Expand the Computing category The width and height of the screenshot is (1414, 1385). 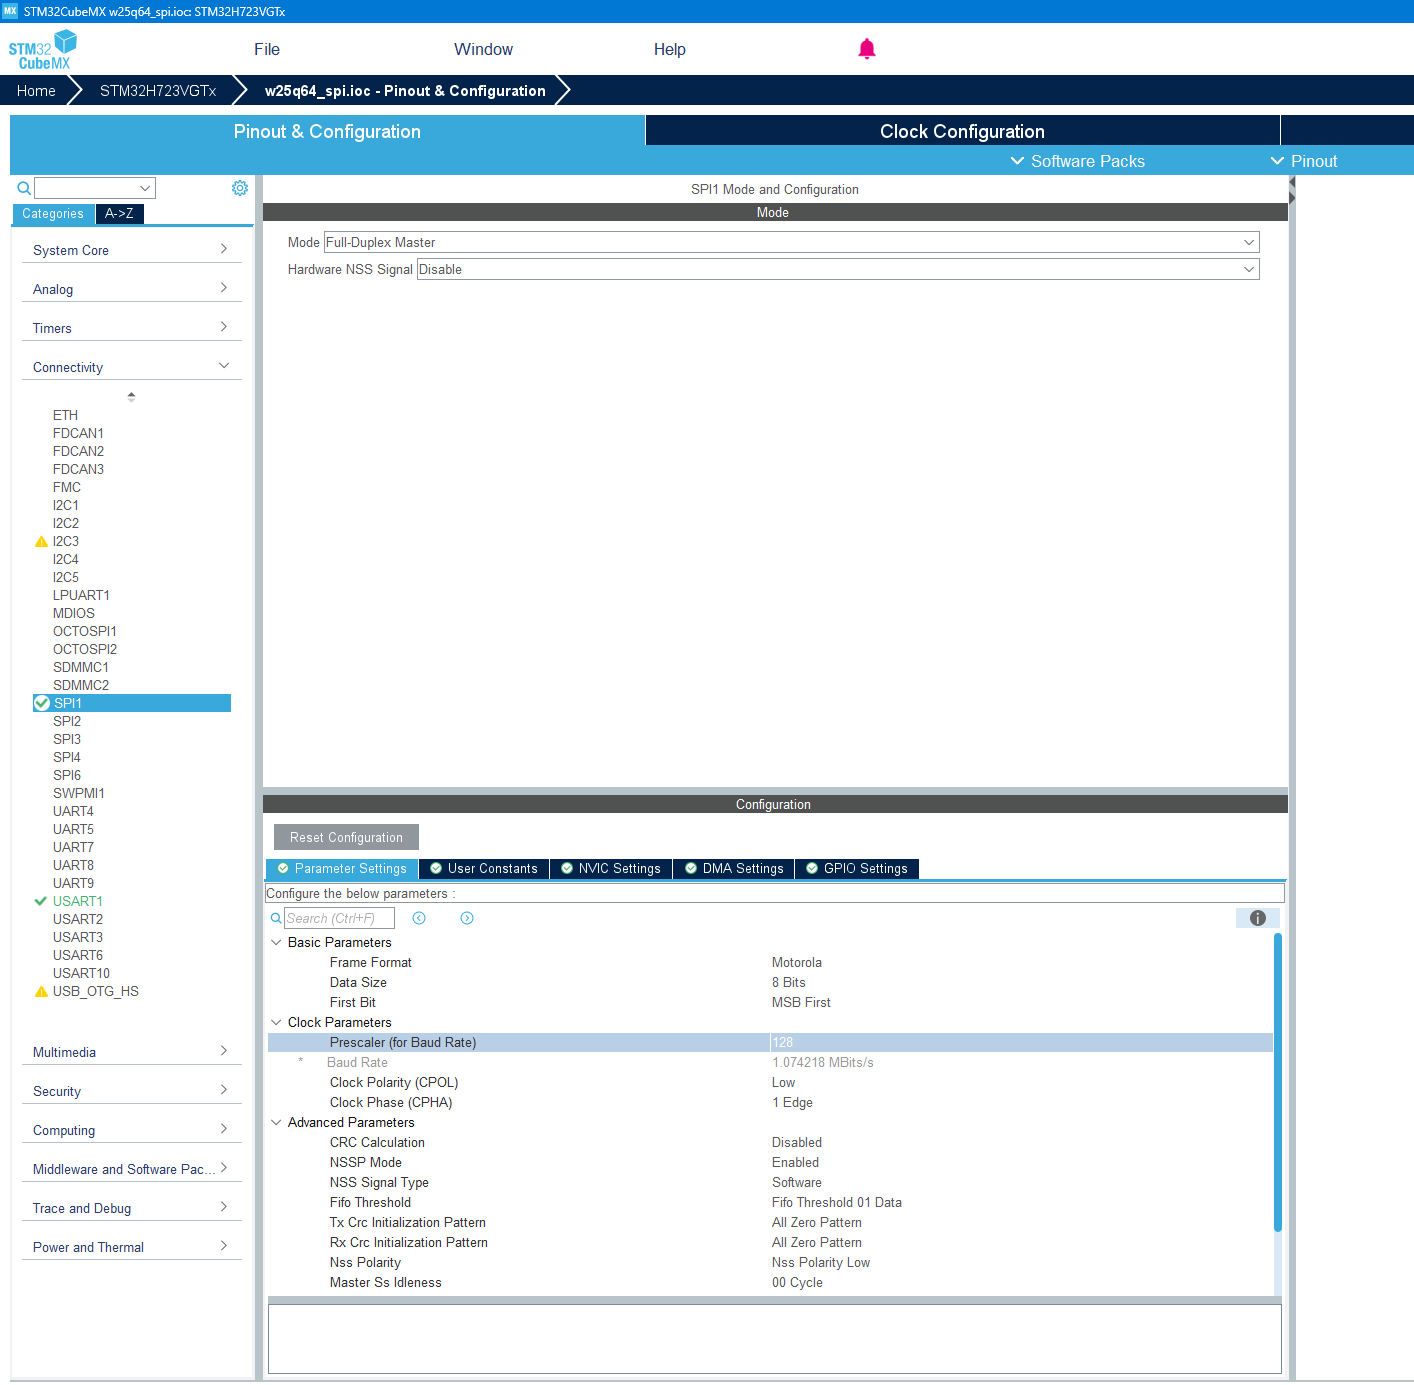(x=131, y=1130)
